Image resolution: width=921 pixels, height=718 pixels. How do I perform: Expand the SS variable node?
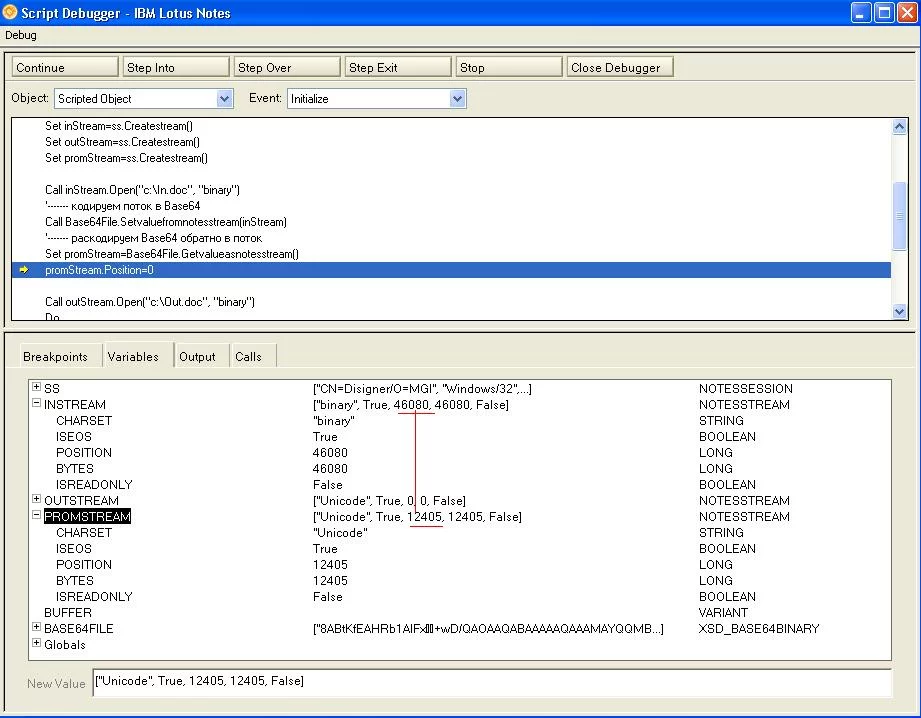36,388
